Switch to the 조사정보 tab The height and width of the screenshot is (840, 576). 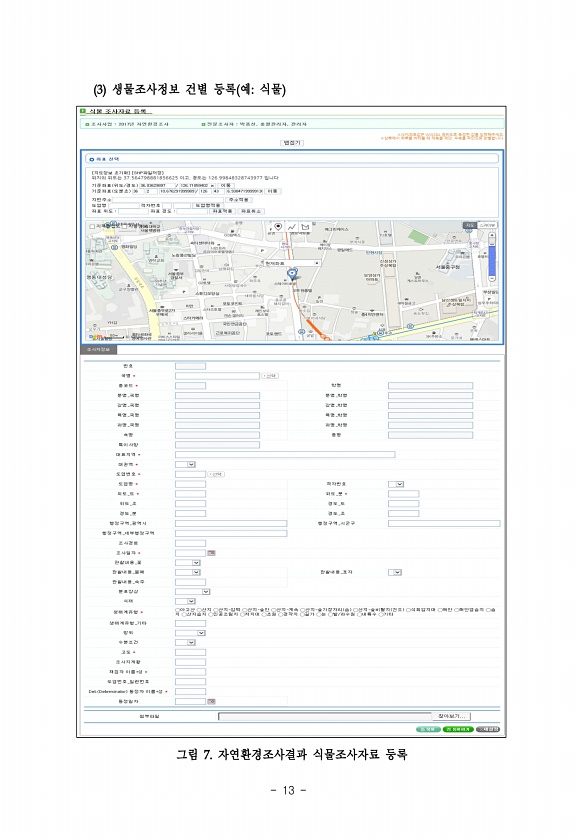pos(99,349)
